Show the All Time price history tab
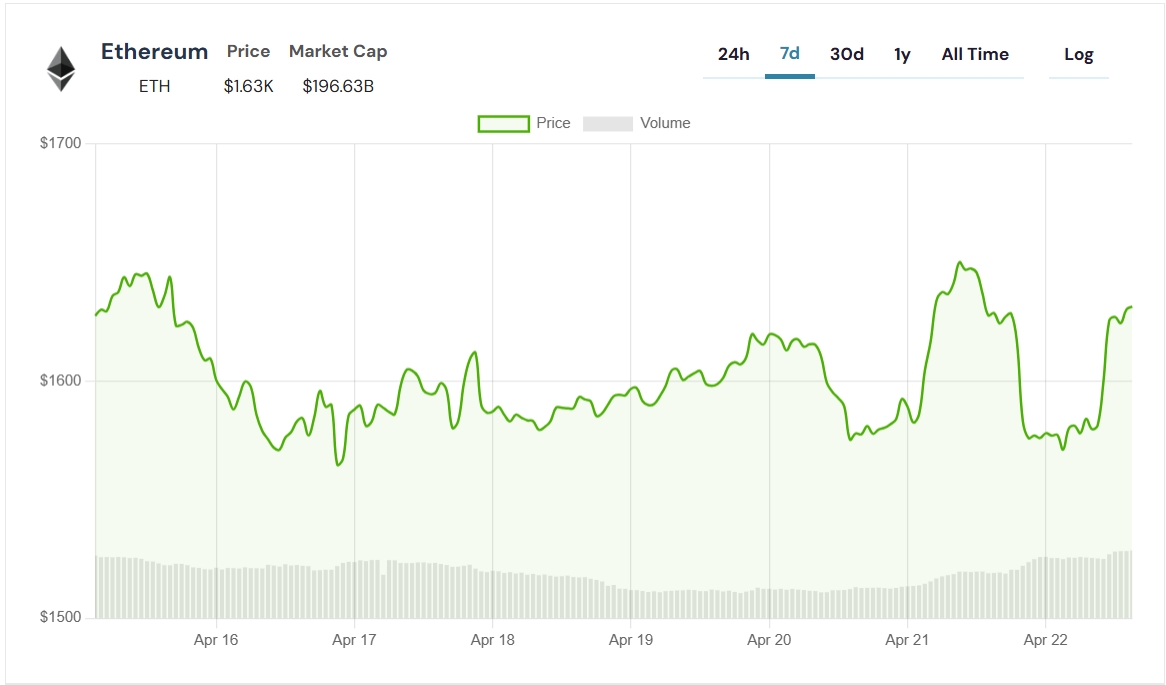Screen dimensions: 1166x685 pyautogui.click(x=975, y=54)
